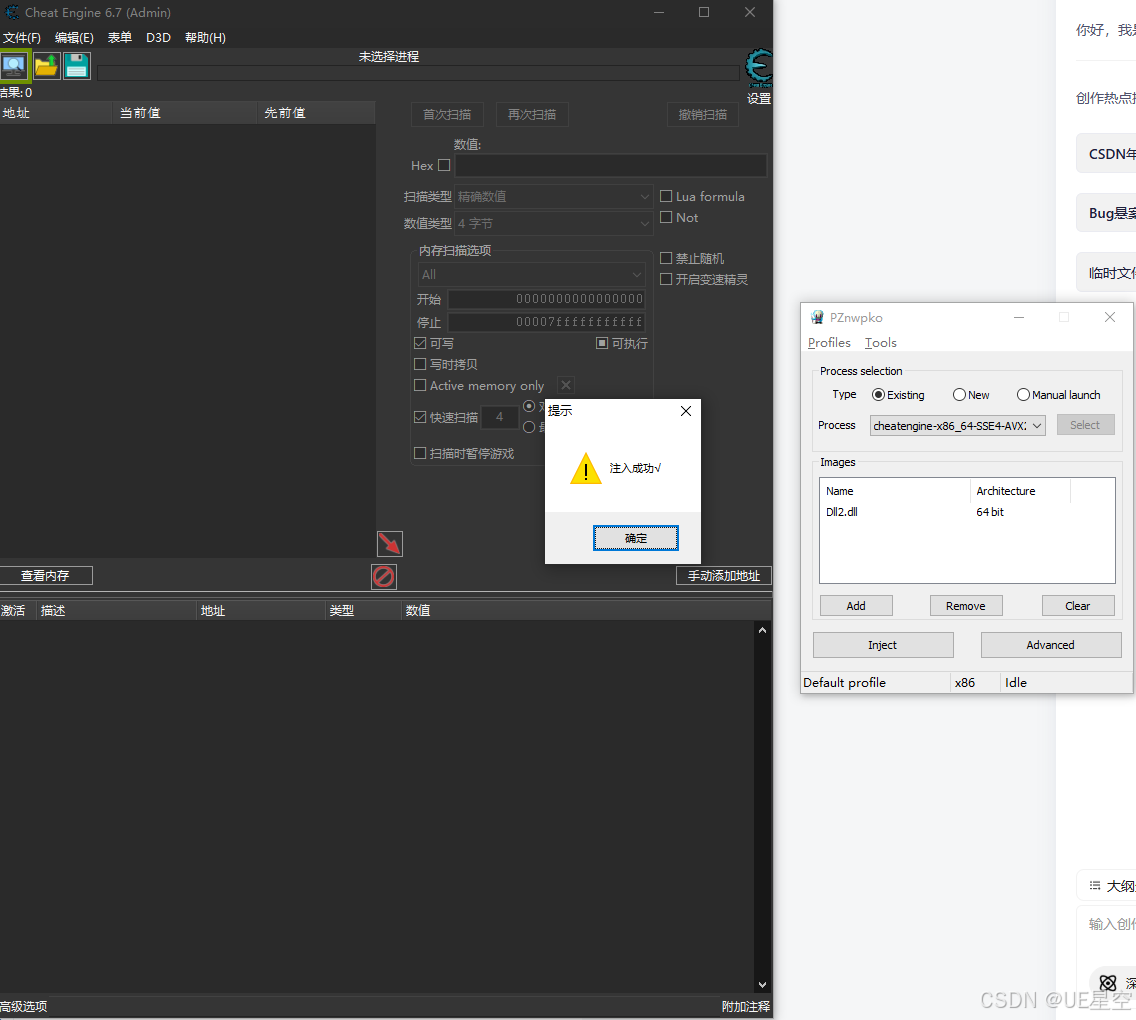This screenshot has height=1020, width=1136.
Task: Open Tools menu in PZnwpko
Action: point(880,343)
